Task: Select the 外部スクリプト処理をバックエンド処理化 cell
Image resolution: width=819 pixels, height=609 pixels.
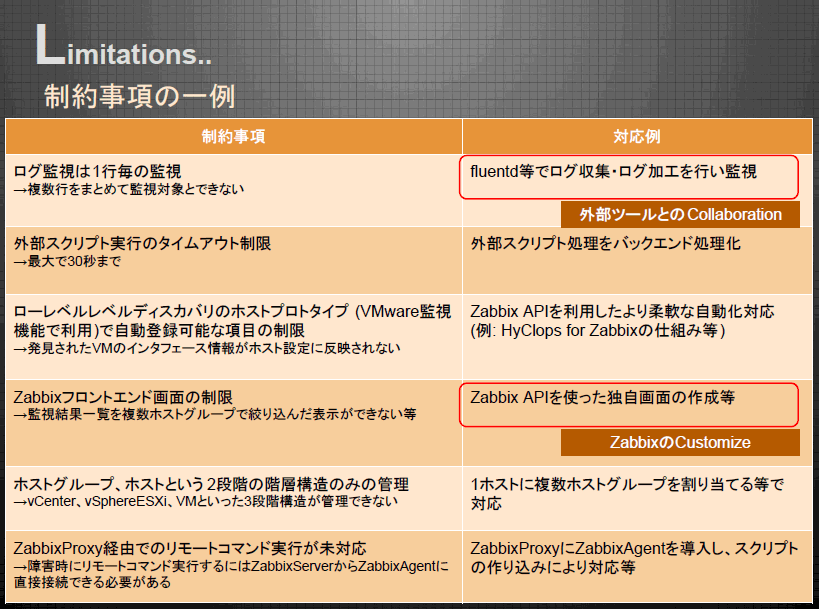Action: pos(637,261)
